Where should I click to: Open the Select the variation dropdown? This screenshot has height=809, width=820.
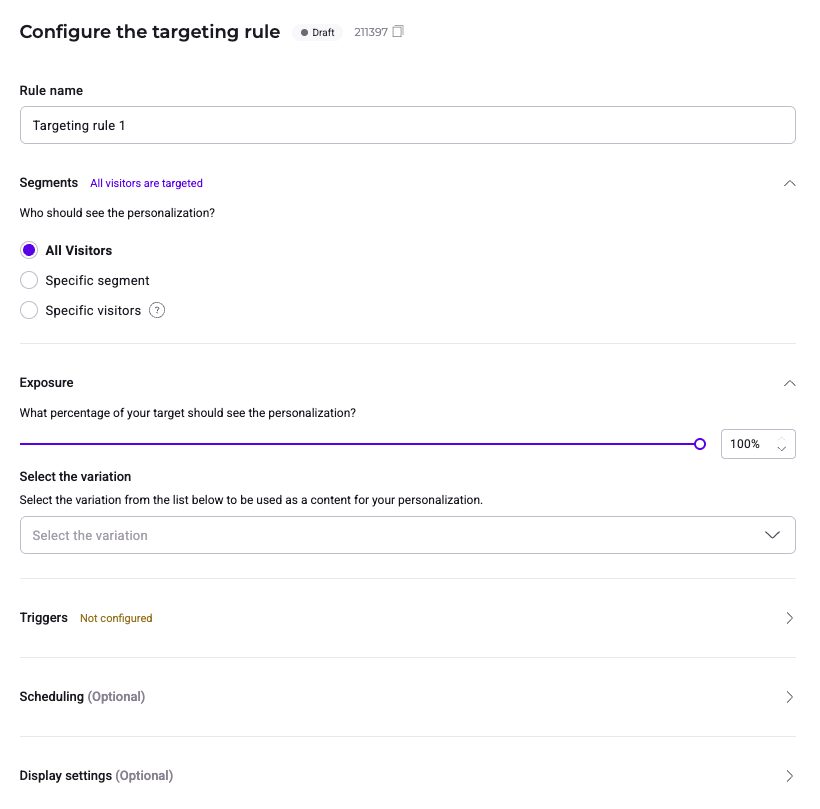pos(407,535)
